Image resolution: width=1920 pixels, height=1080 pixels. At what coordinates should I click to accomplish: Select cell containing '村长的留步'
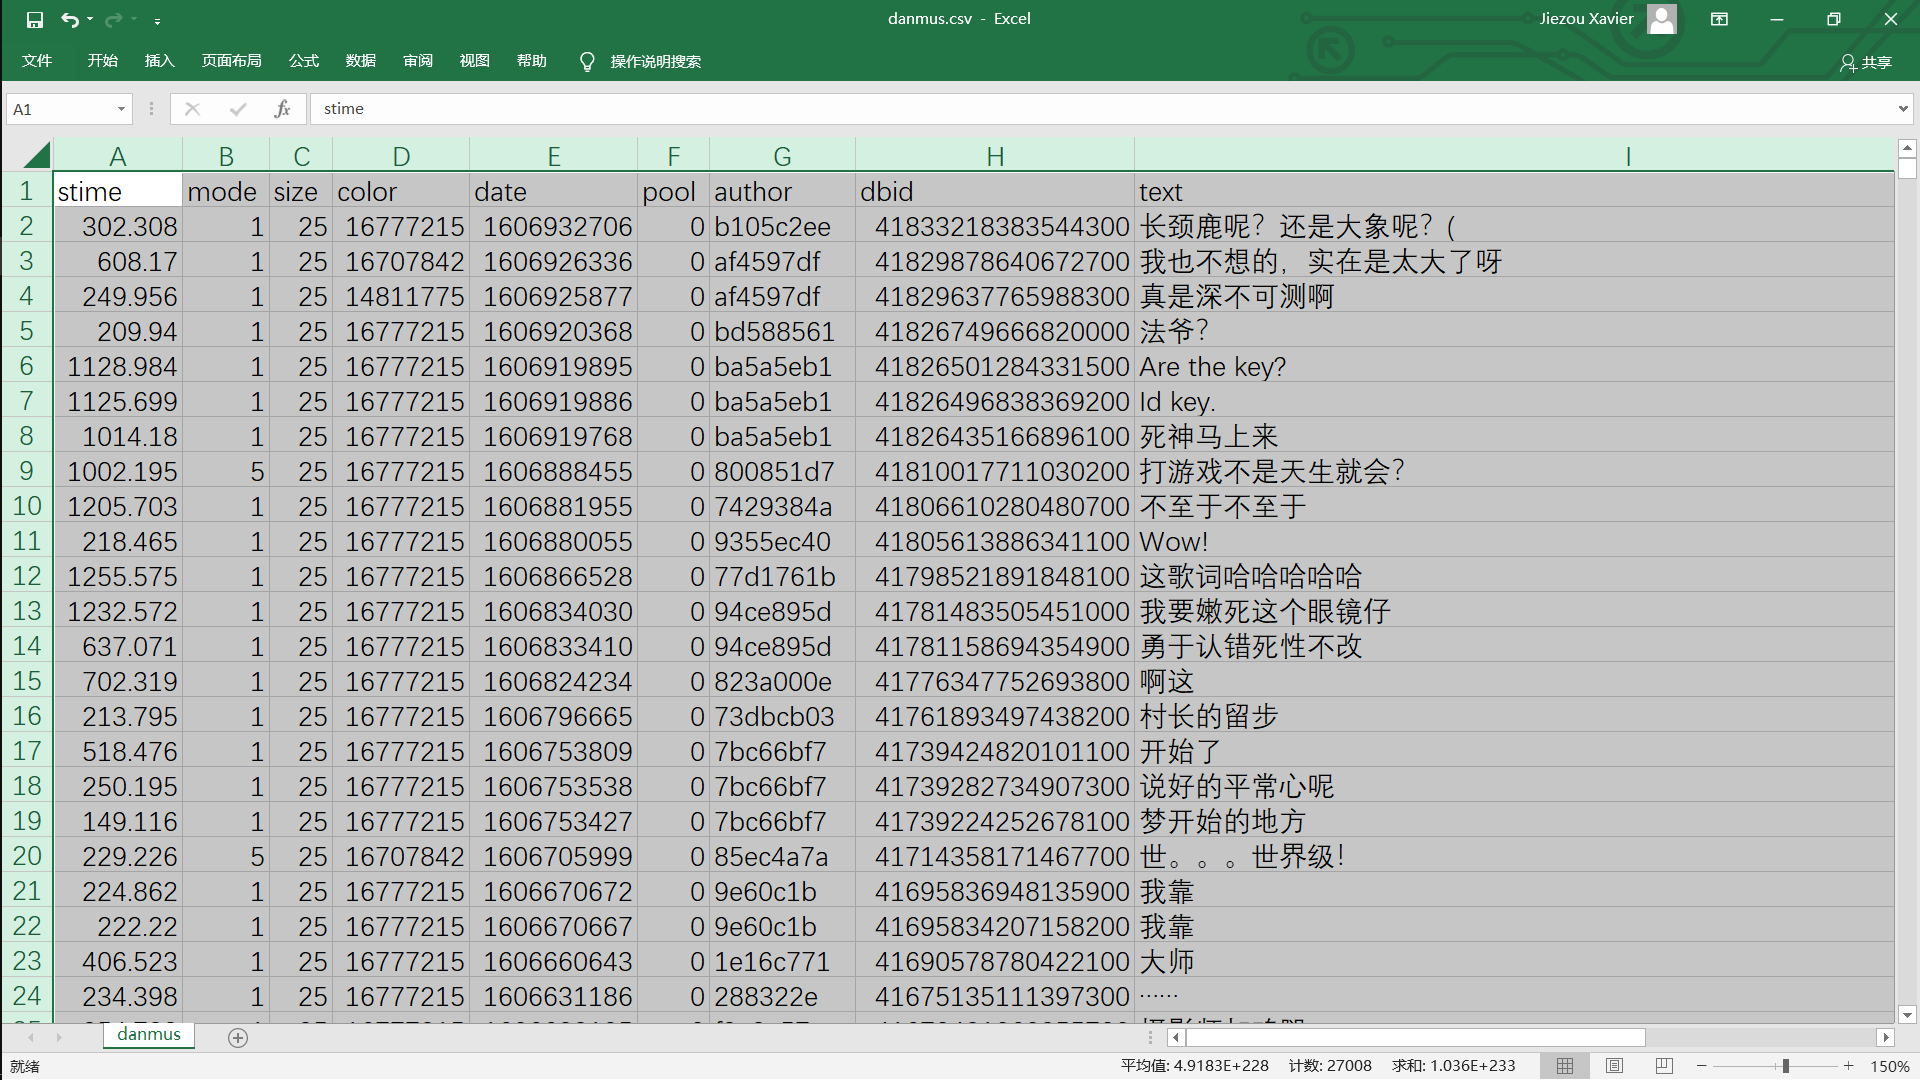1514,716
